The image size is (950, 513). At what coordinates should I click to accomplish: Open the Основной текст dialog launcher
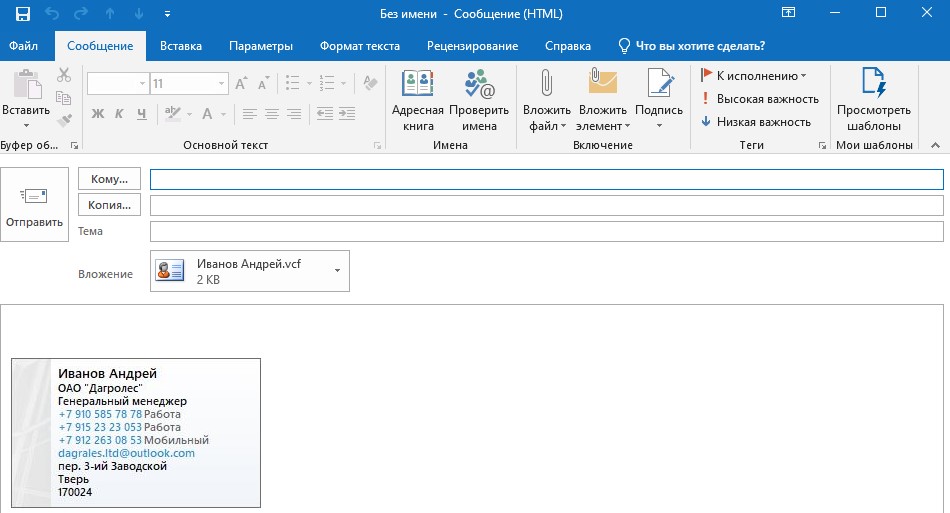tap(377, 145)
